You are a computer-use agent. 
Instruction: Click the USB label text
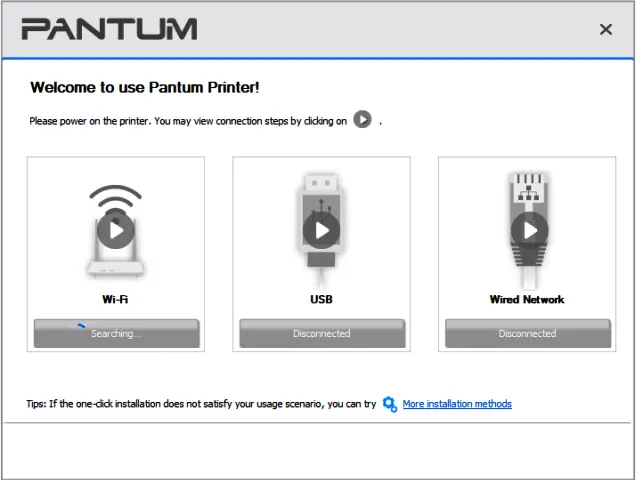322,299
